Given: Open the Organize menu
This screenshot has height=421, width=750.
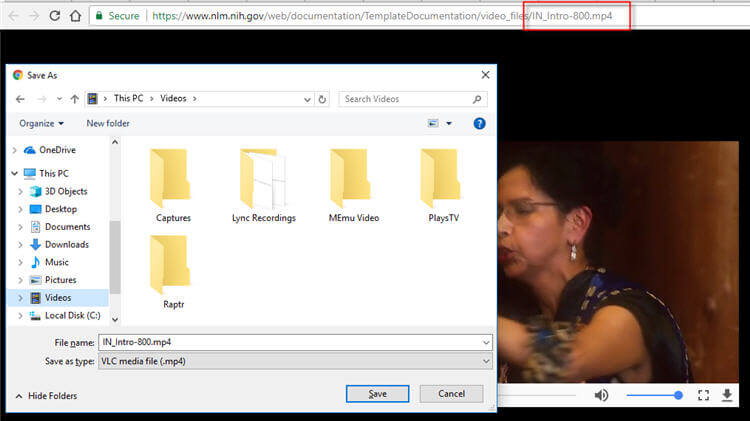Looking at the screenshot, I should pos(41,124).
